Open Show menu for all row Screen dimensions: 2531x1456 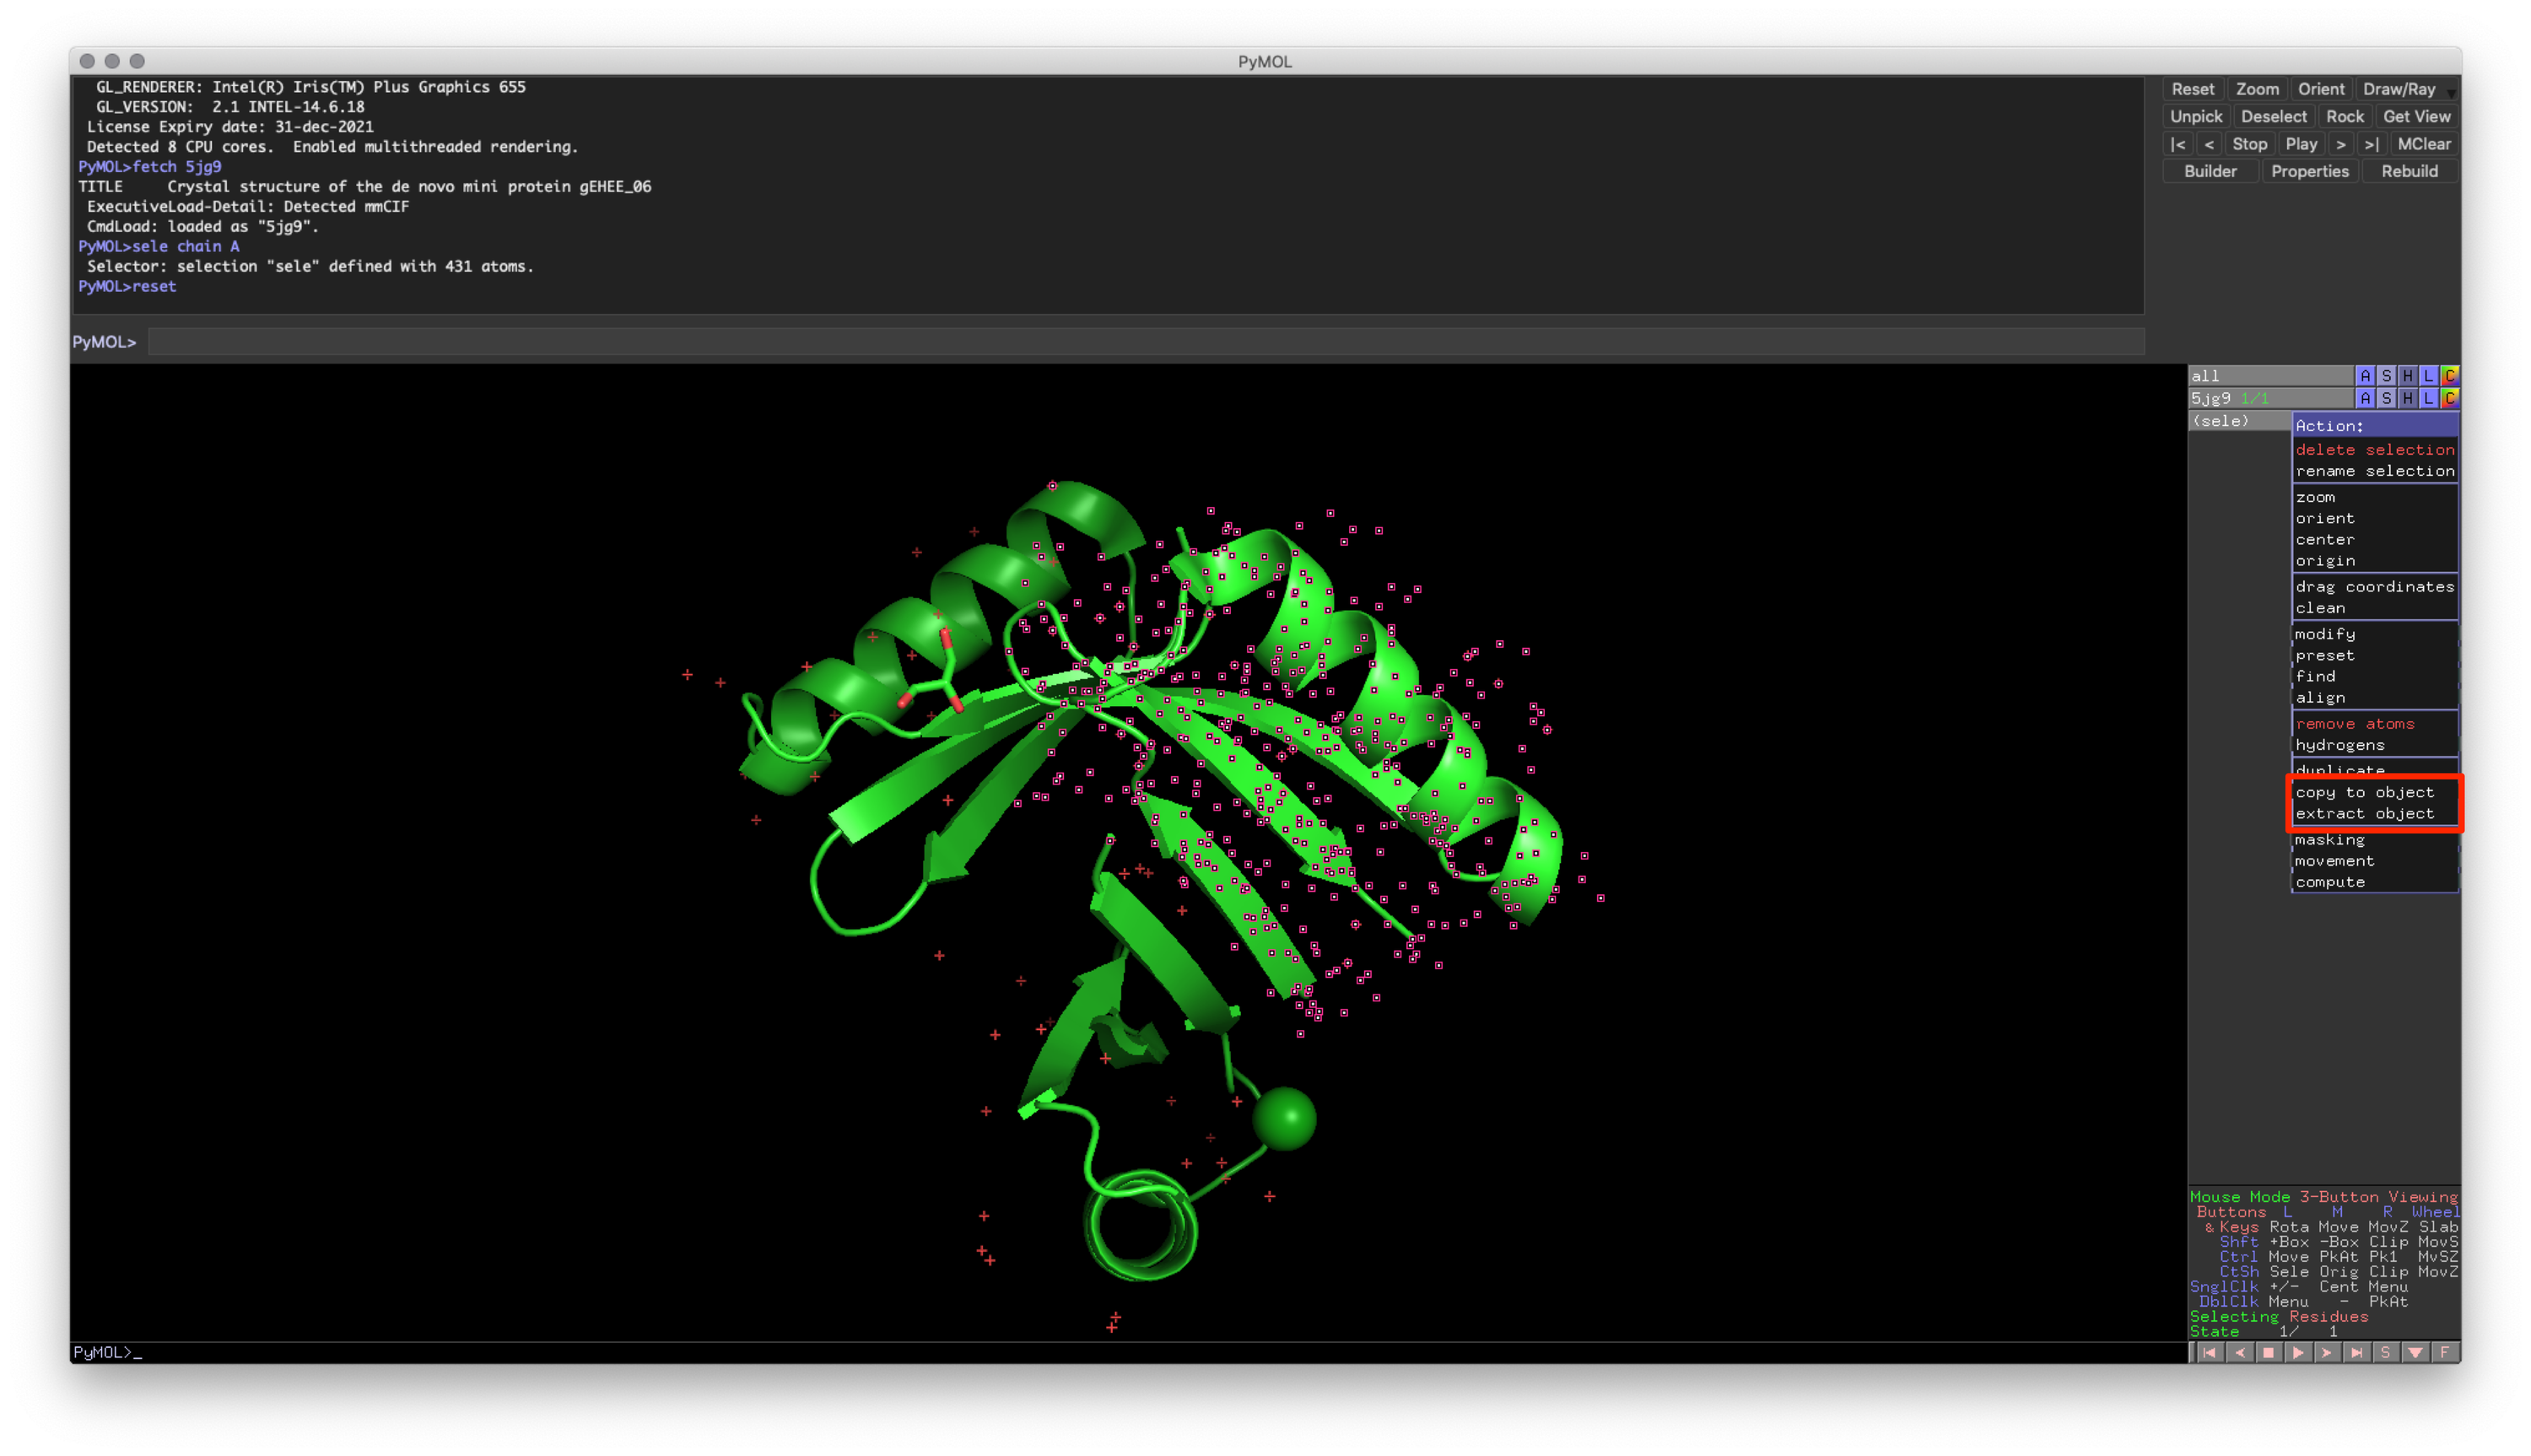[2386, 376]
